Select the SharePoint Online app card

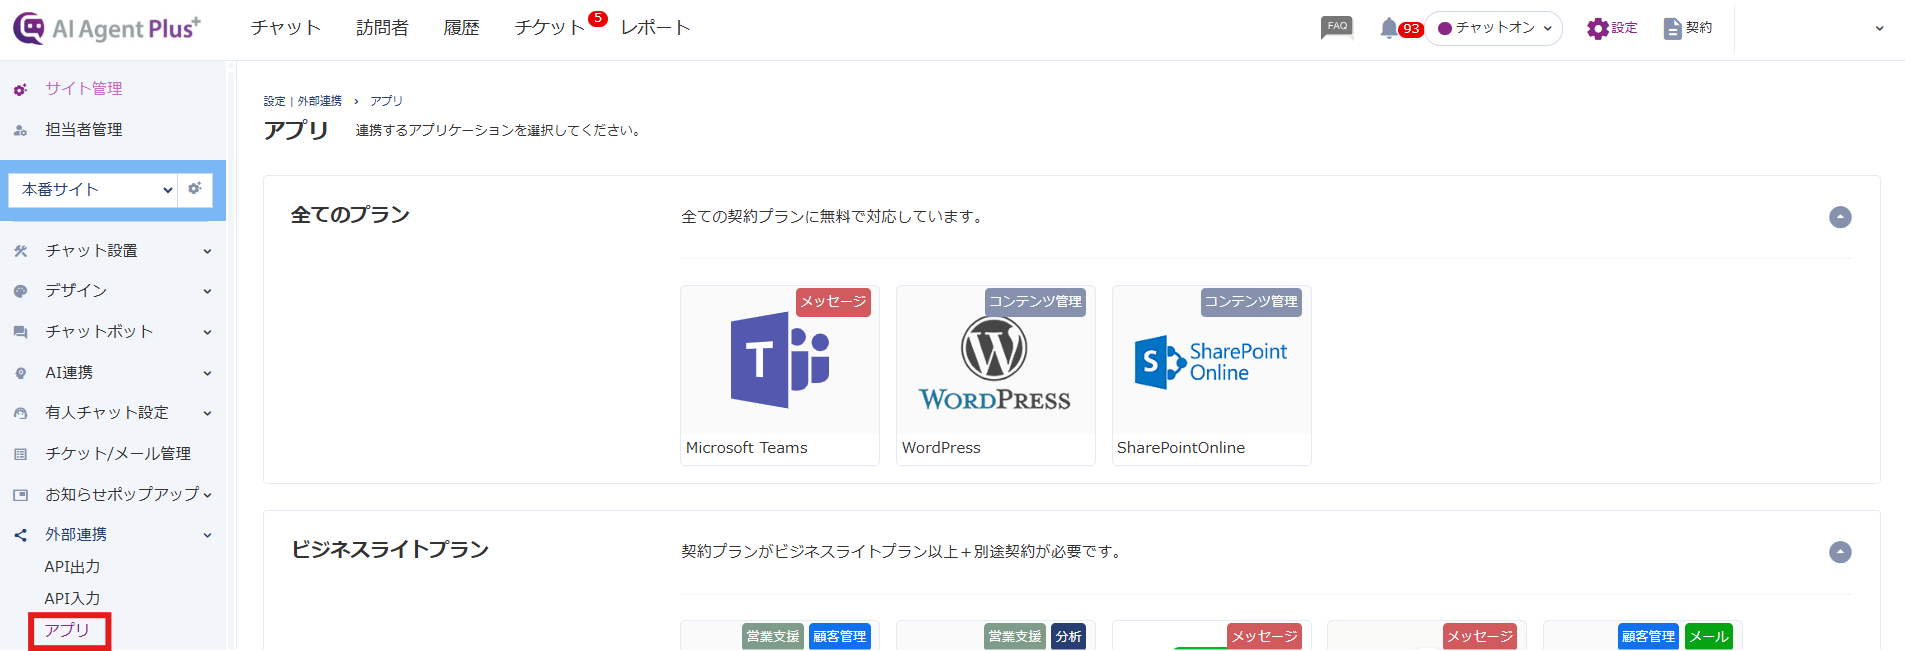(1212, 375)
